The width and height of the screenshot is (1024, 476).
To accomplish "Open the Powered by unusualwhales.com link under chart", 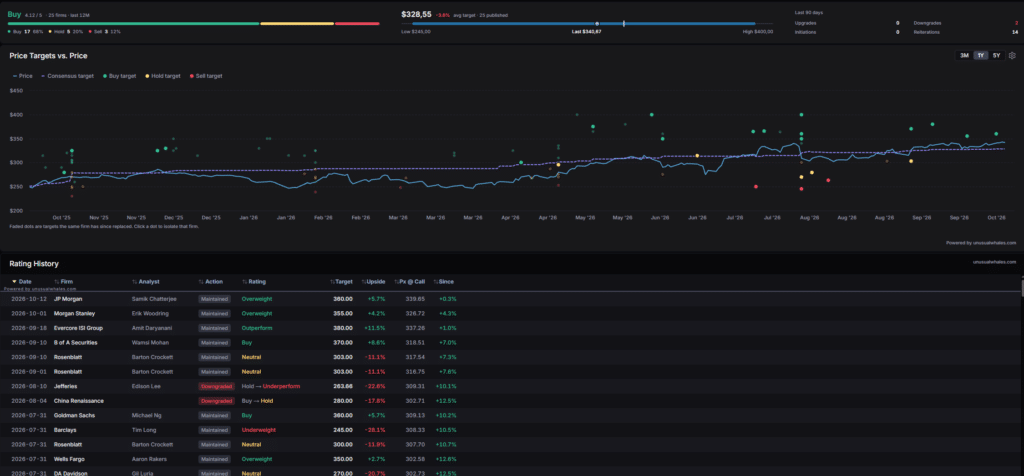I will click(x=981, y=242).
